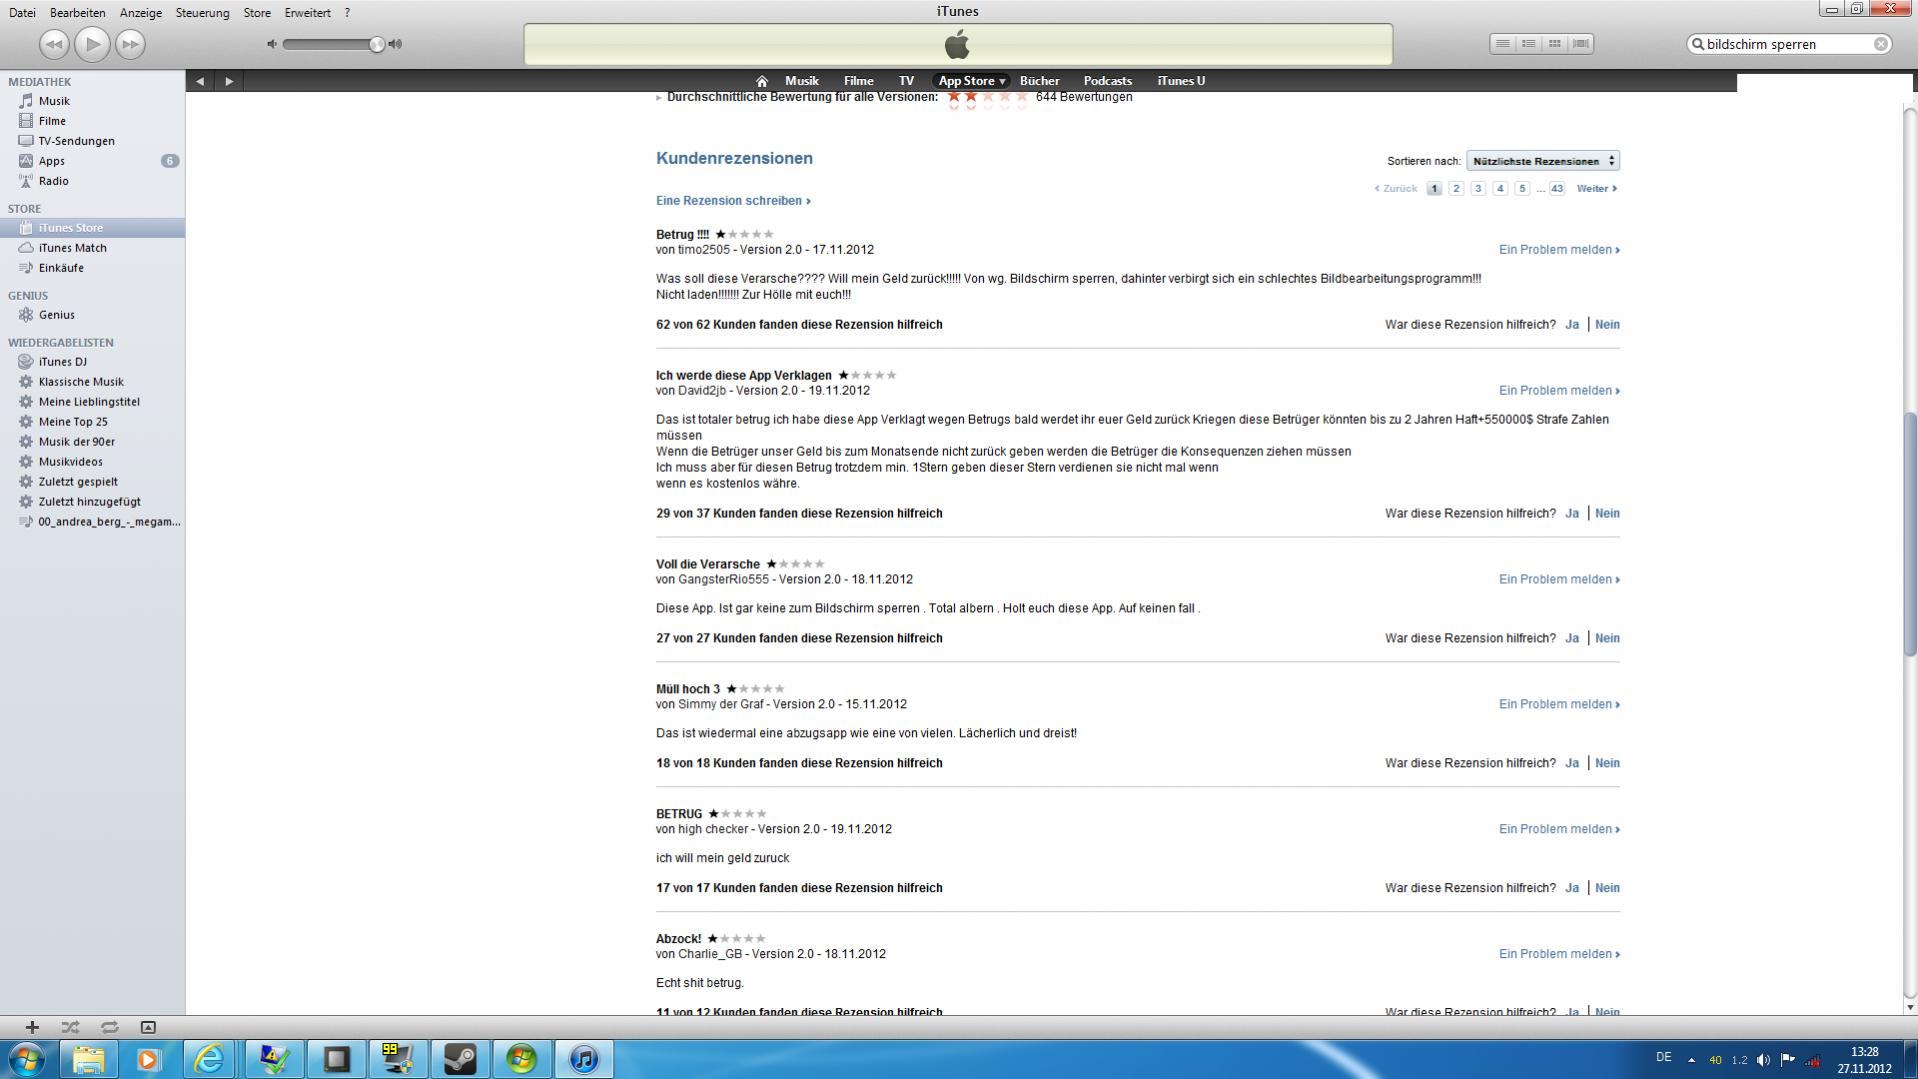Navigate back in the store
This screenshot has height=1079, width=1918.
click(200, 81)
